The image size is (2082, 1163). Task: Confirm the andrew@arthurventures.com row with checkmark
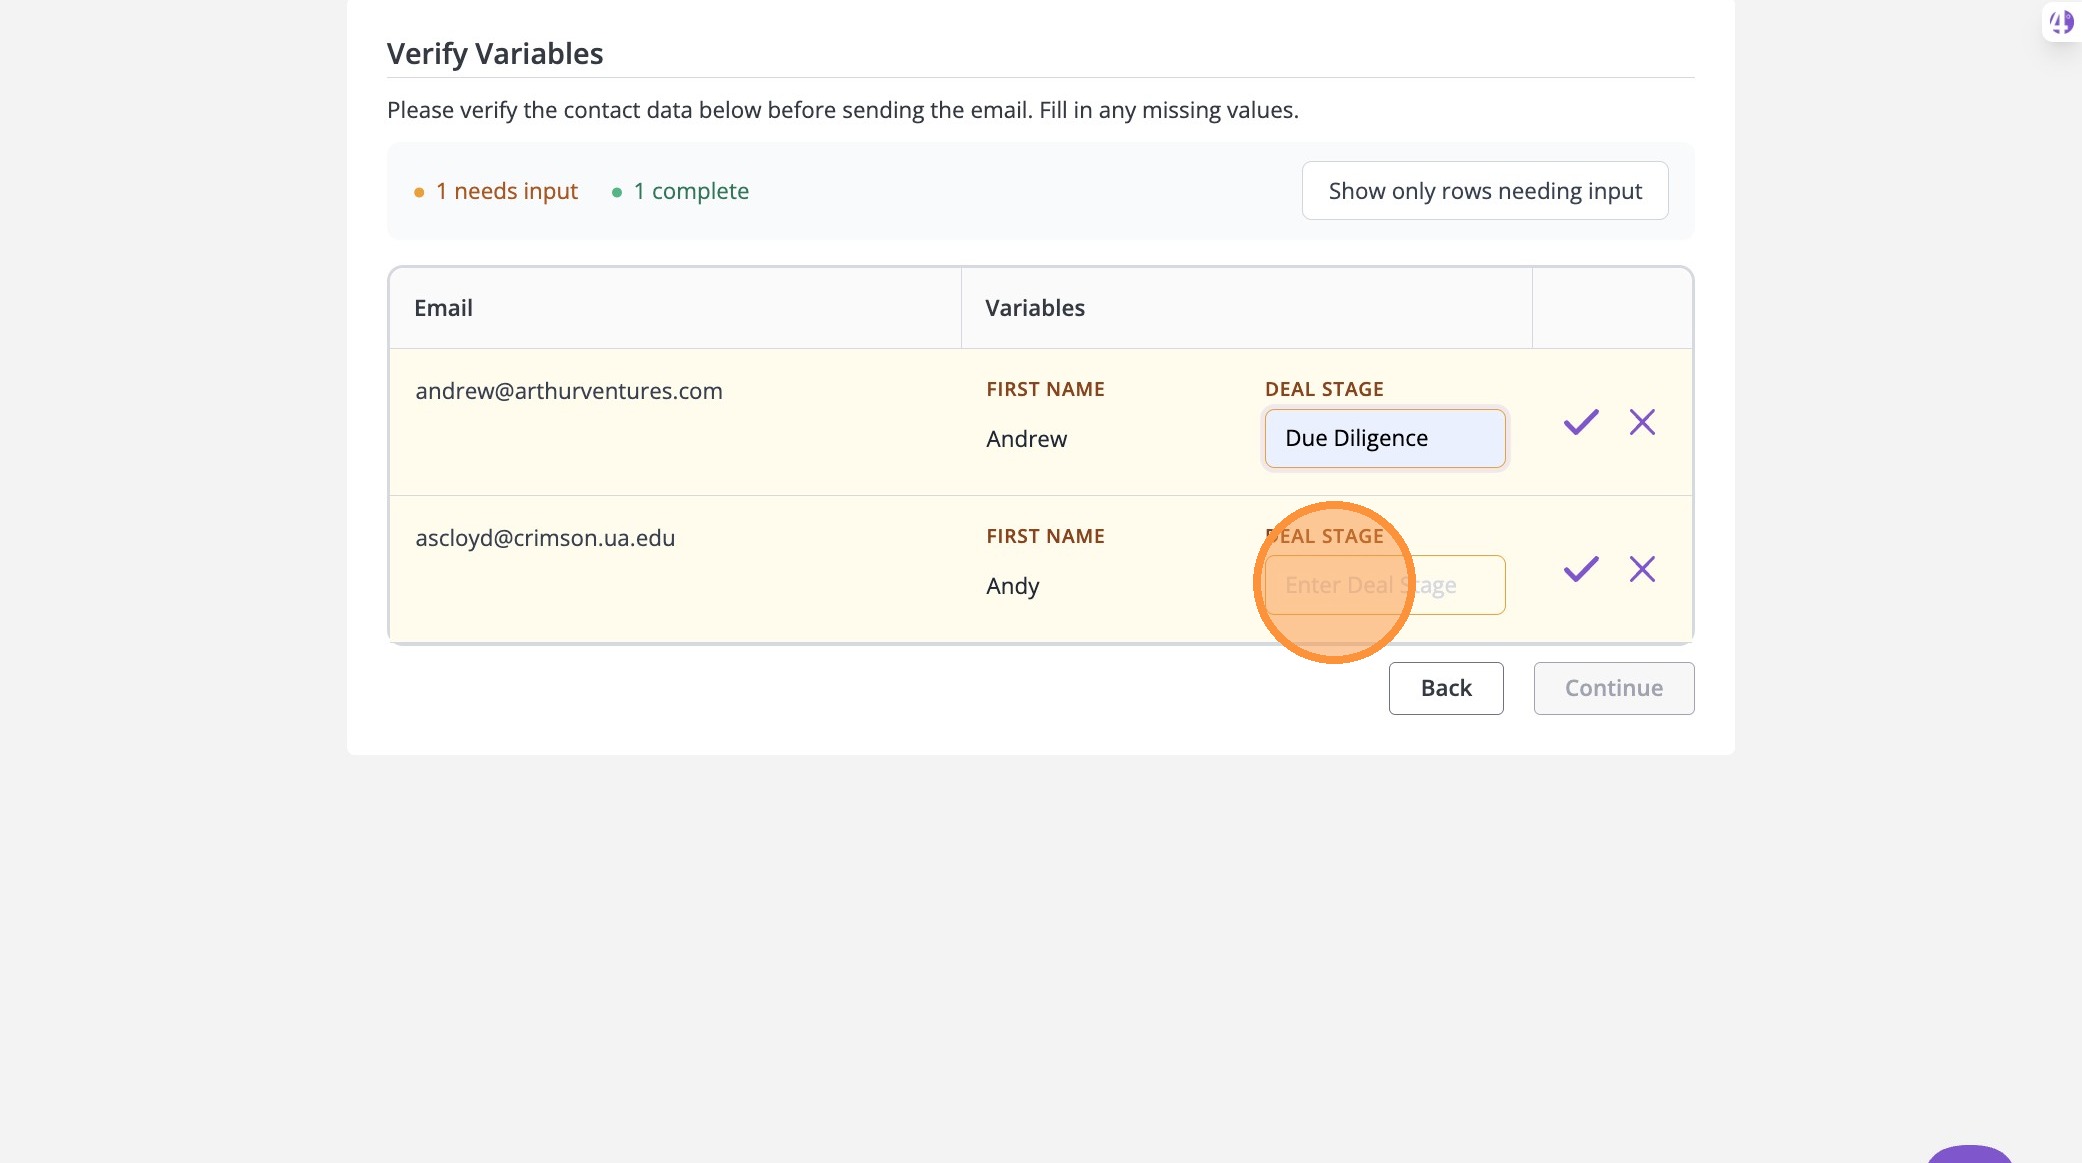1581,422
